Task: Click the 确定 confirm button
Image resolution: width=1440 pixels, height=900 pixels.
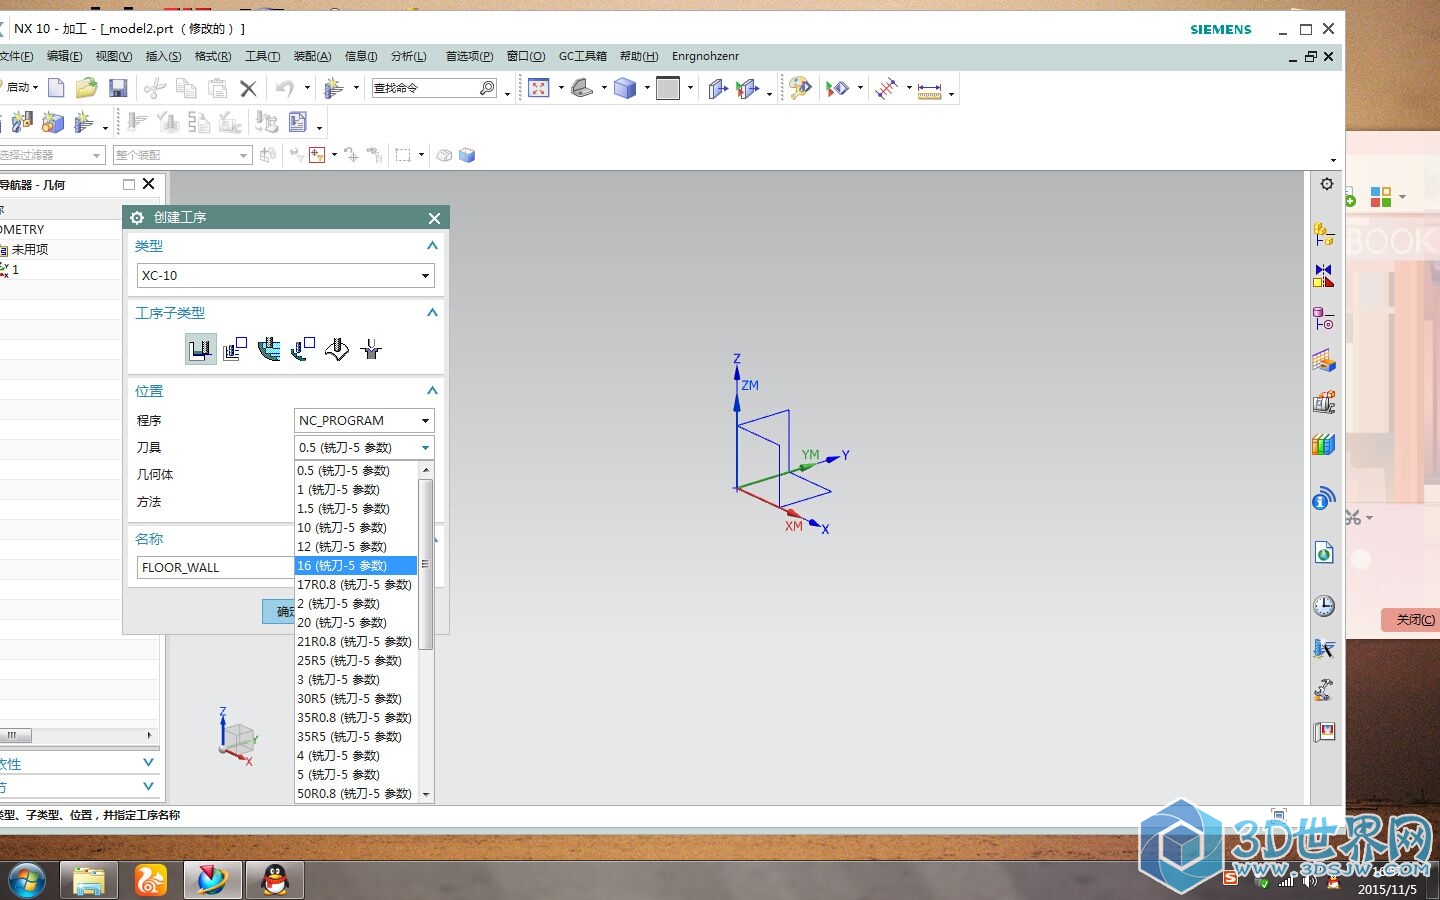Action: pos(278,612)
